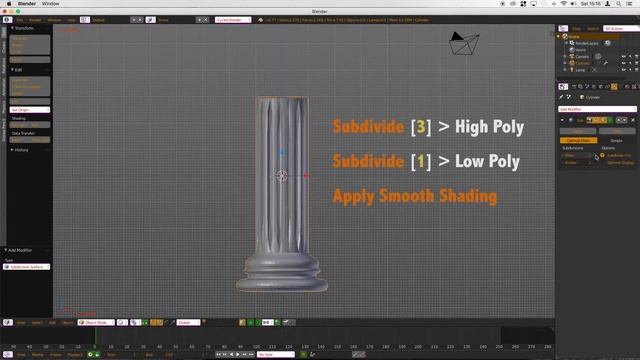Click the Mirror button in Transform panel
The height and width of the screenshot is (360, 640).
tap(30, 60)
